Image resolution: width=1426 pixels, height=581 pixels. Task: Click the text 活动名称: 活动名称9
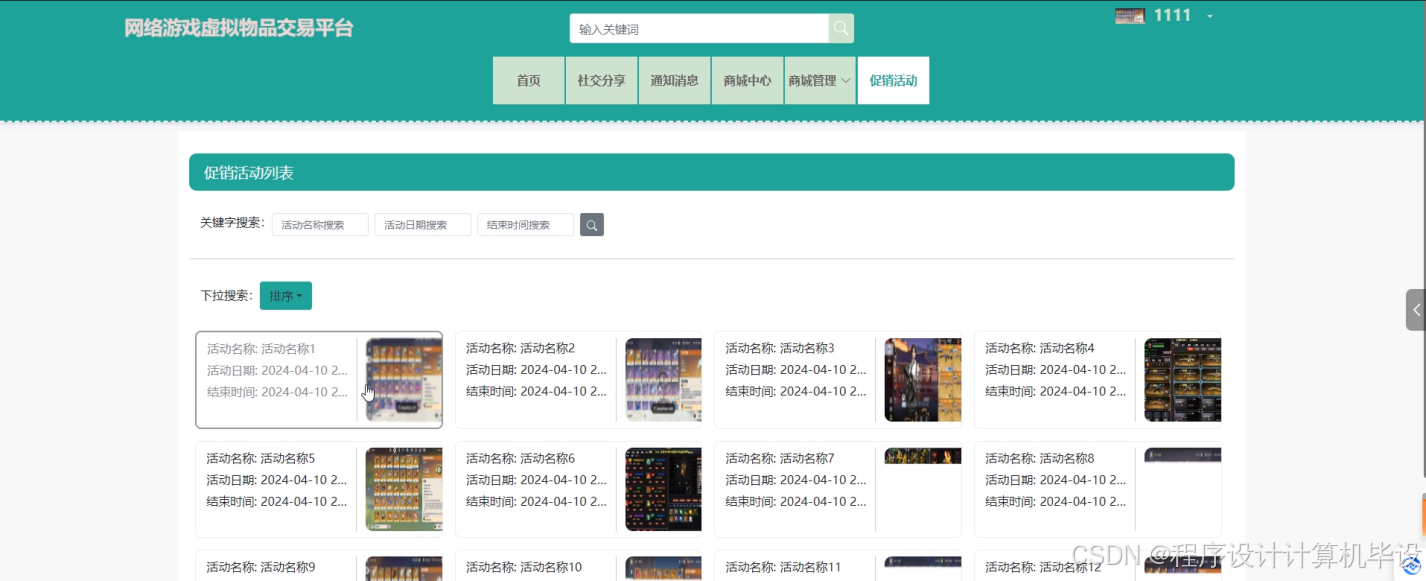coord(261,567)
